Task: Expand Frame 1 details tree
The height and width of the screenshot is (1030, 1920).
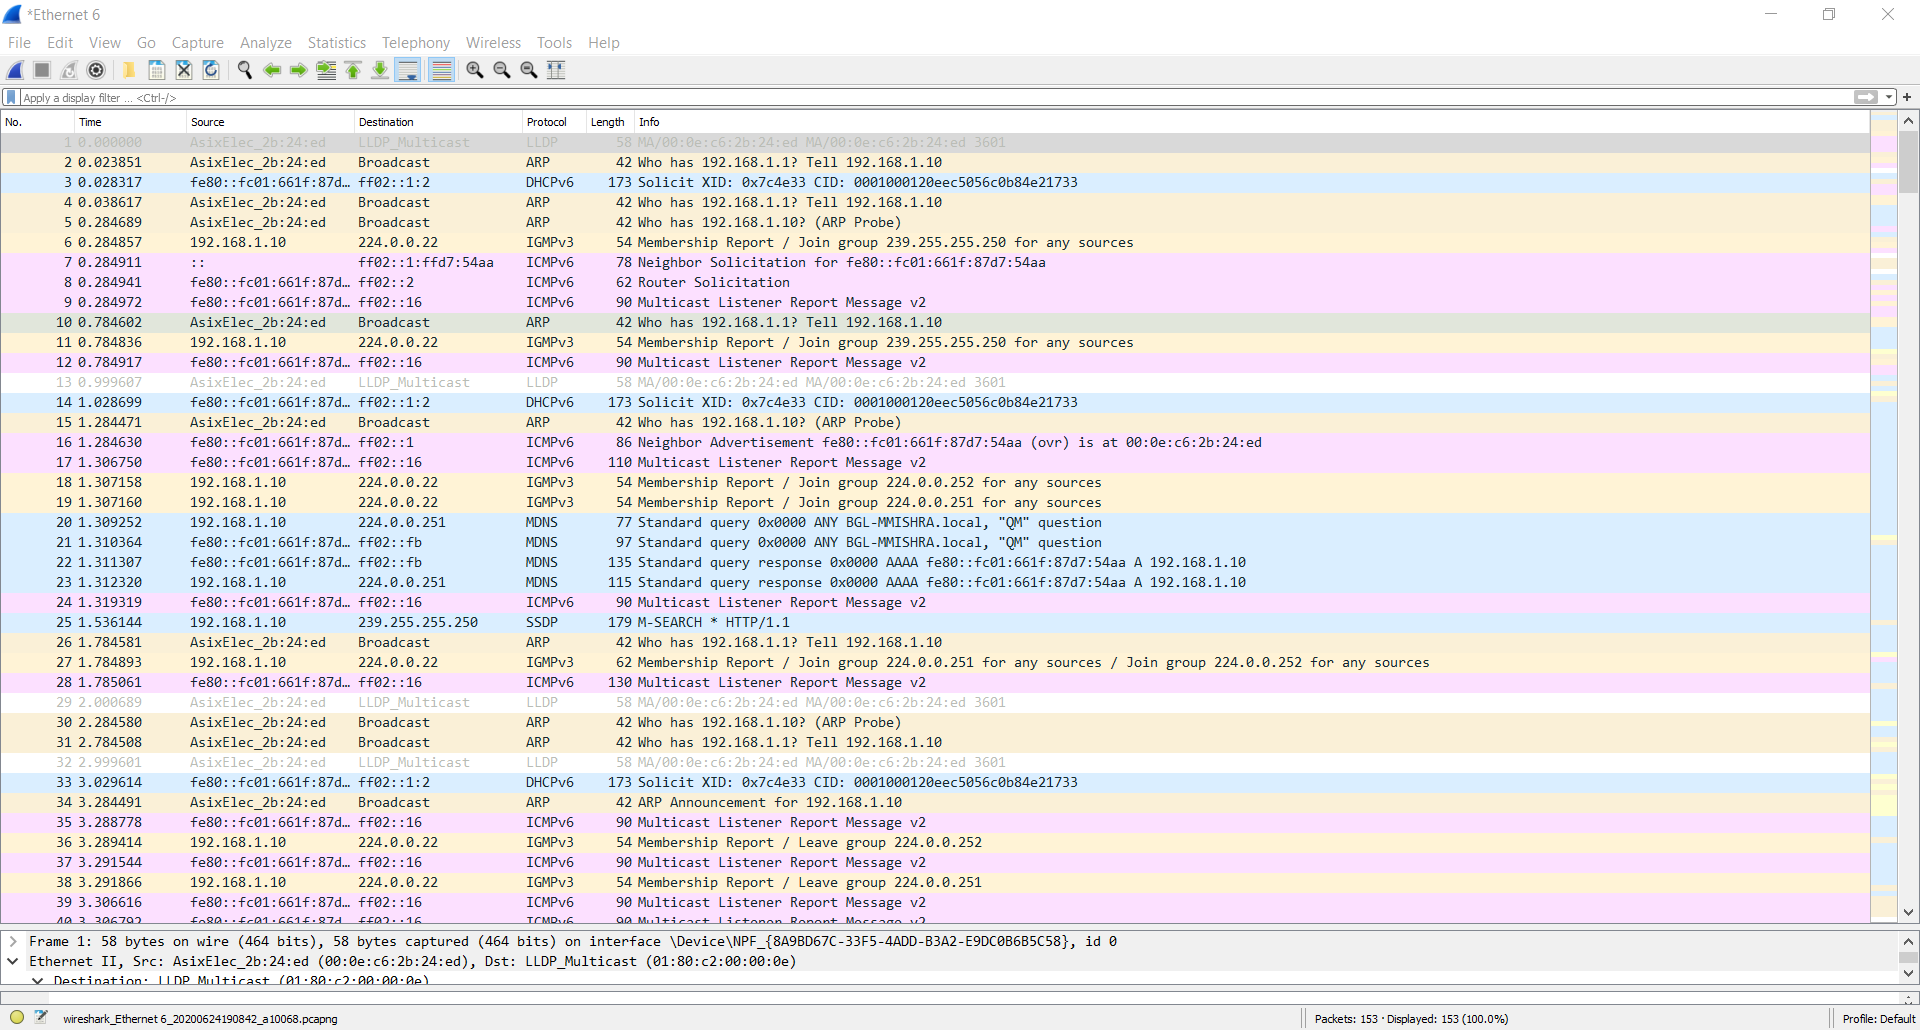Action: (x=12, y=941)
